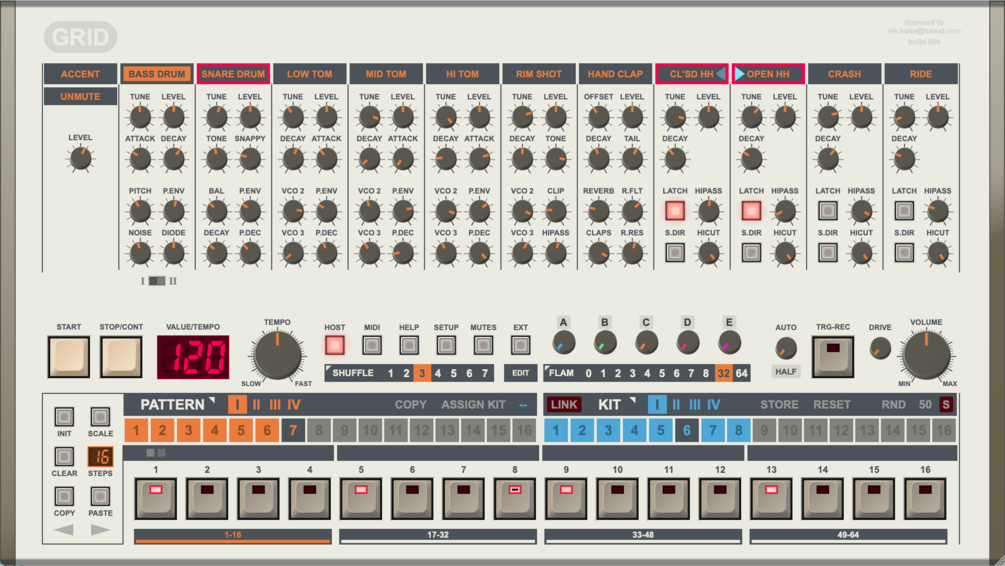The image size is (1005, 566).
Task: Select the HAND CLAP instrument
Action: [x=615, y=74]
